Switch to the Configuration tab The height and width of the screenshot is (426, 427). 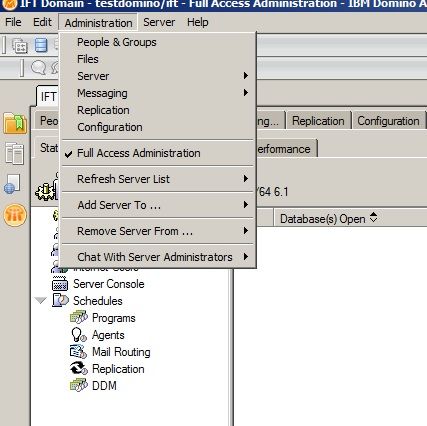388,121
